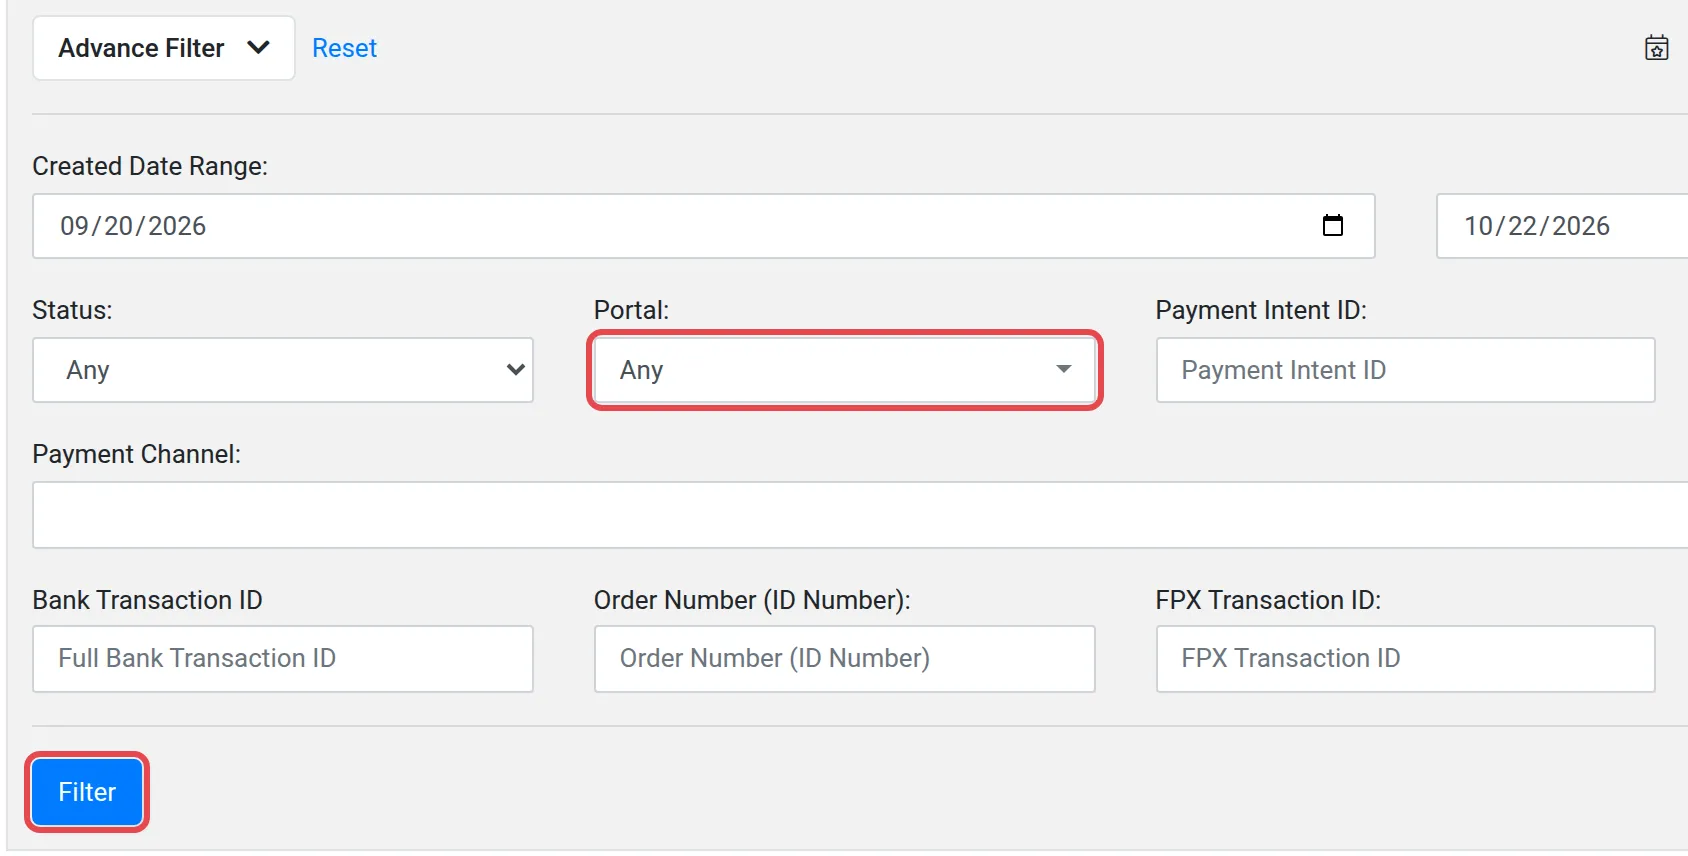Image resolution: width=1688 pixels, height=856 pixels.
Task: Focus the Order Number (ID Number) field
Action: click(845, 659)
